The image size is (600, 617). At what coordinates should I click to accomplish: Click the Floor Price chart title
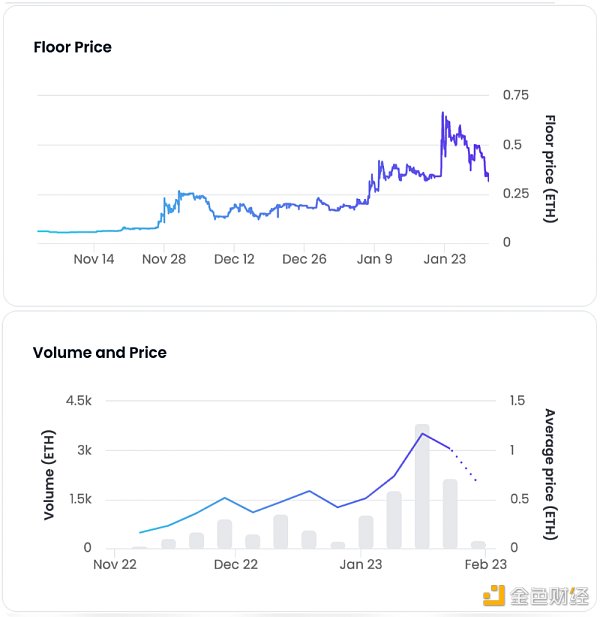[x=72, y=47]
